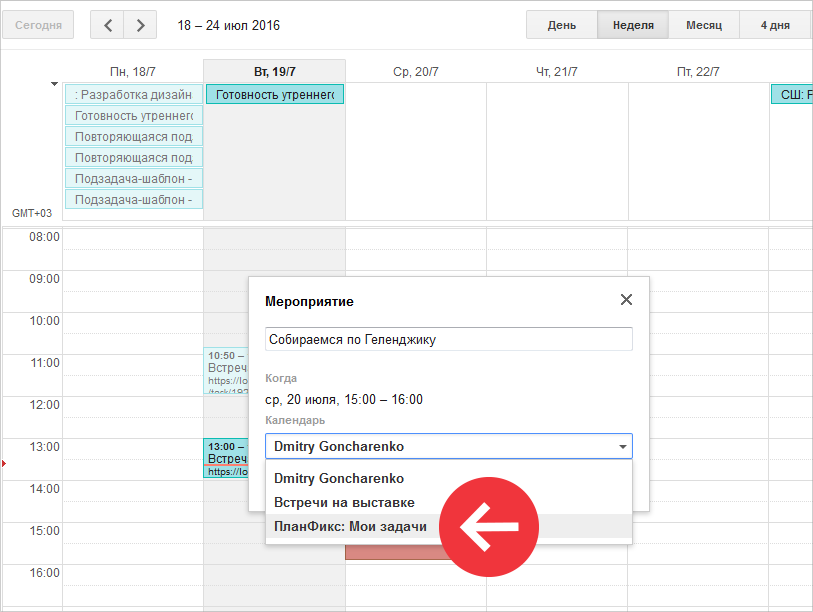Open the 10:50 Встреч event on Tuesday
The height and width of the screenshot is (612, 813).
(226, 371)
